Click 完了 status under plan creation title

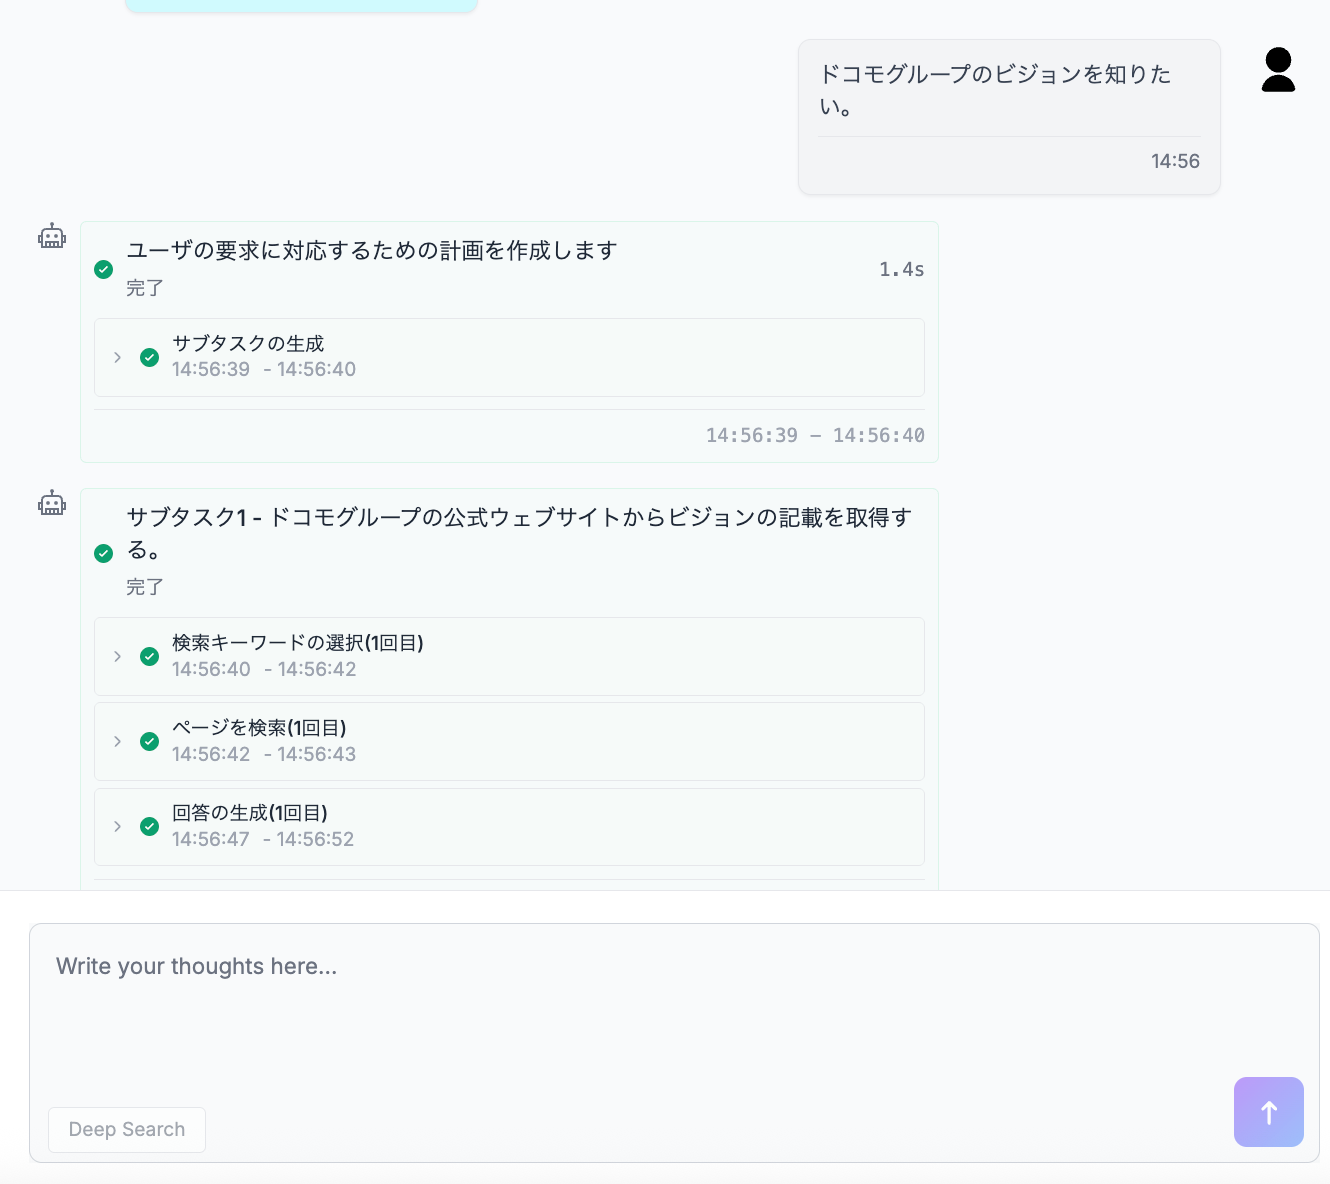tap(145, 288)
